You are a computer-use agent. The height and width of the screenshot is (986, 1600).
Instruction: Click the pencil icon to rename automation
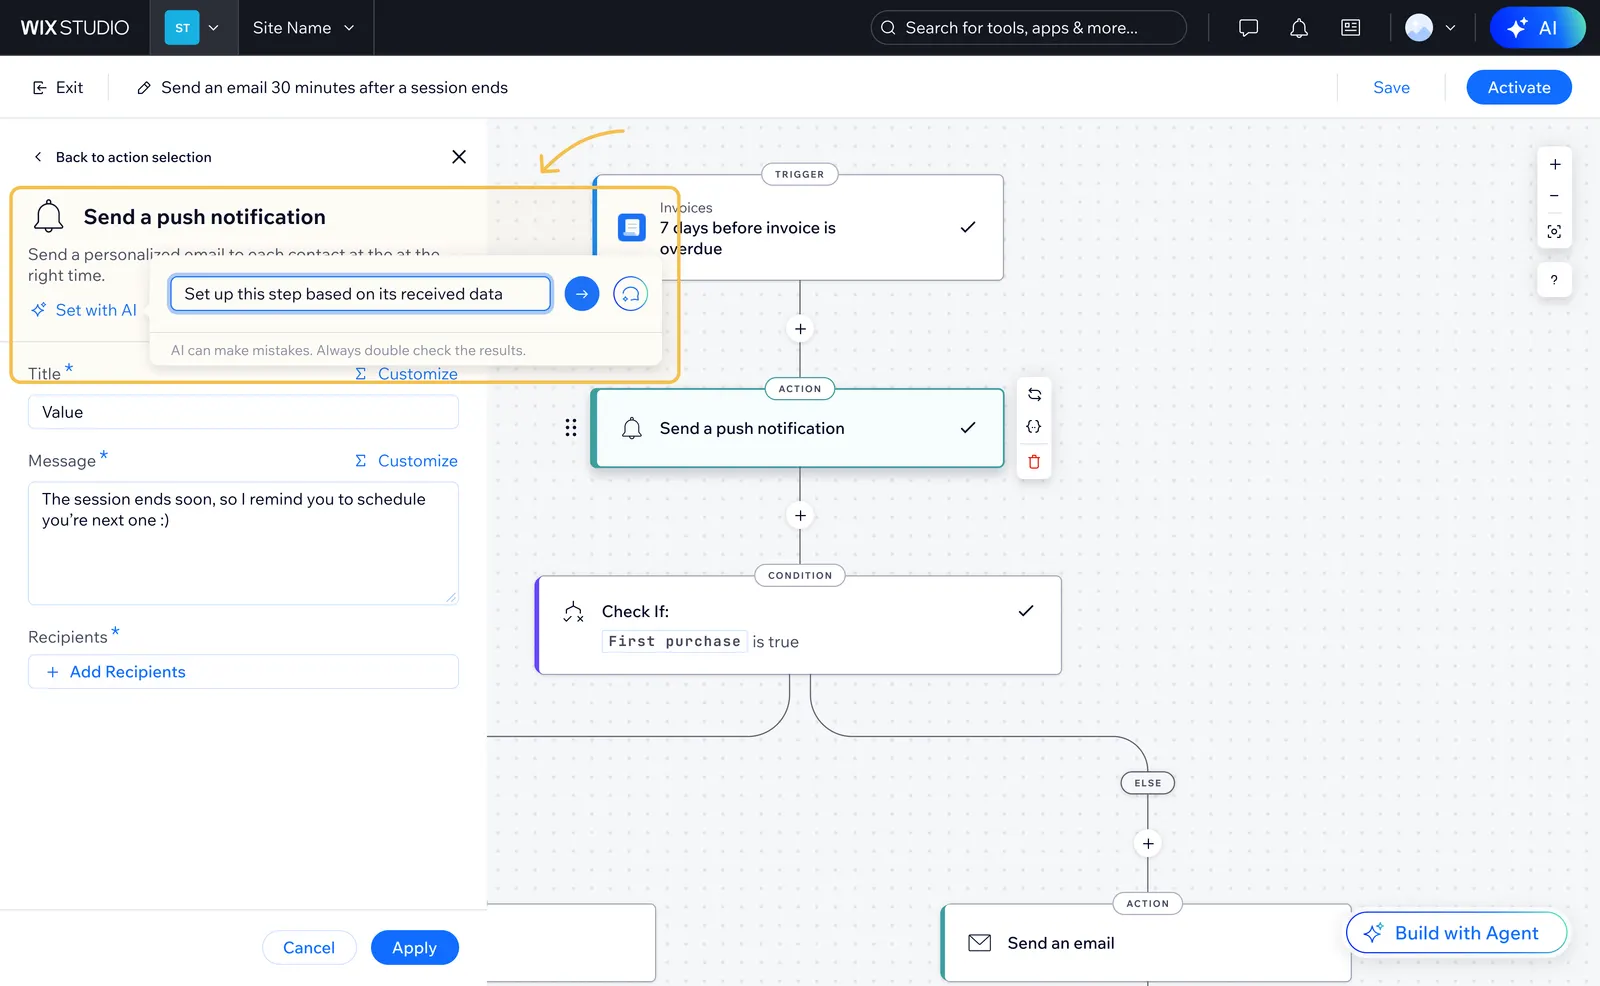144,88
